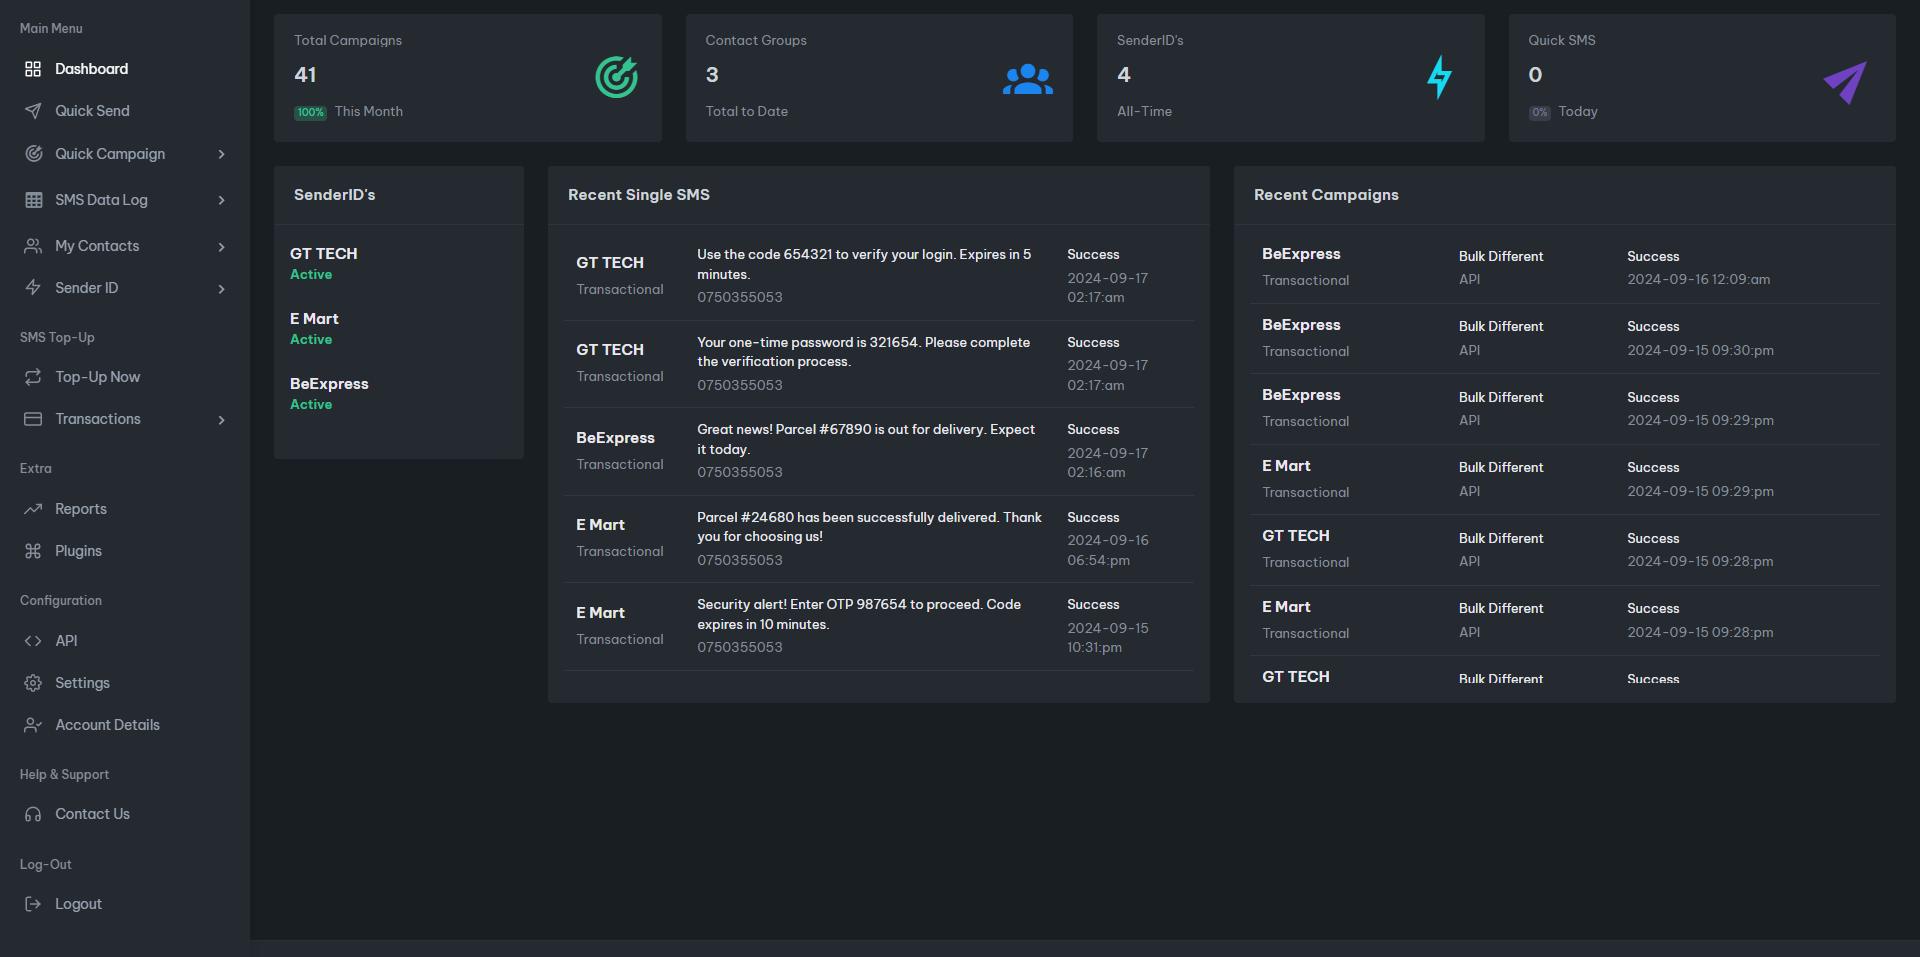Click the Reports chart icon in sidebar
Screen dimensions: 1920x957
coord(33,509)
